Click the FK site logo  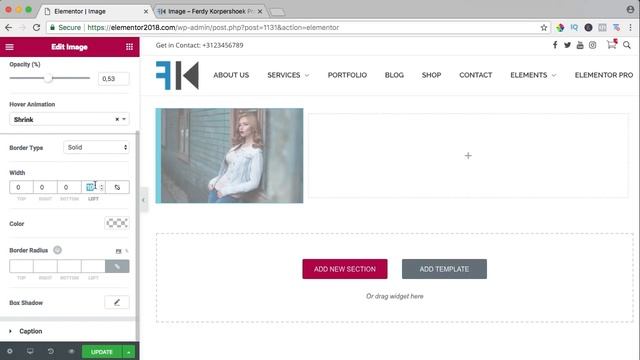pos(177,75)
